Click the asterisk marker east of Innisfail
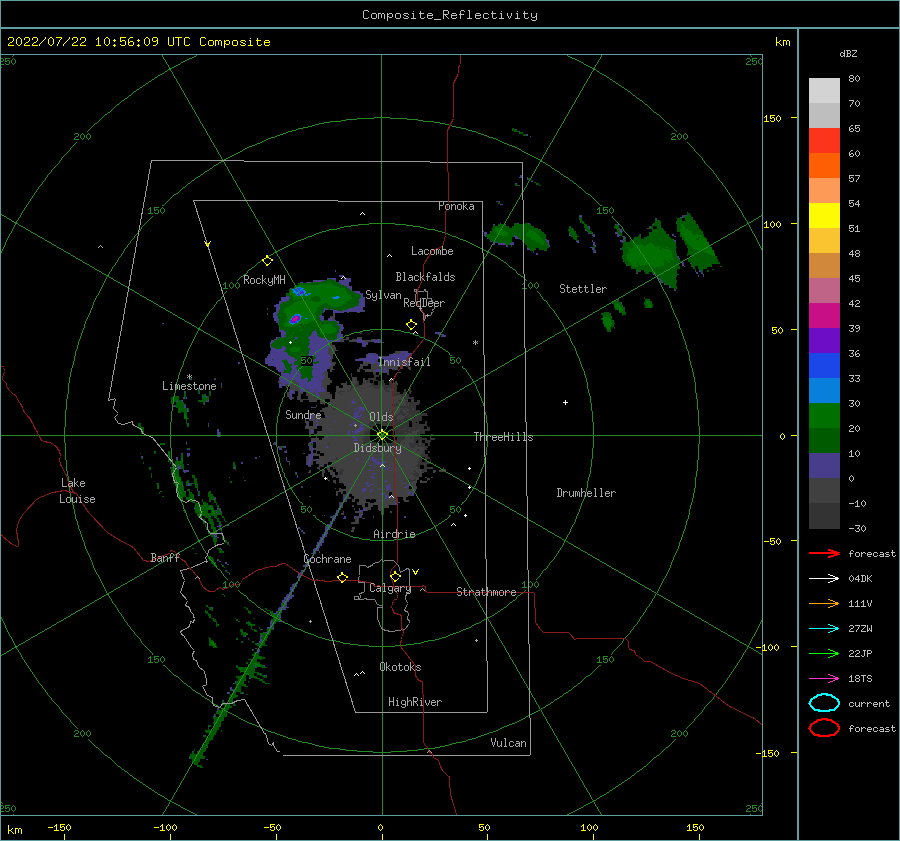This screenshot has width=900, height=841. [475, 343]
